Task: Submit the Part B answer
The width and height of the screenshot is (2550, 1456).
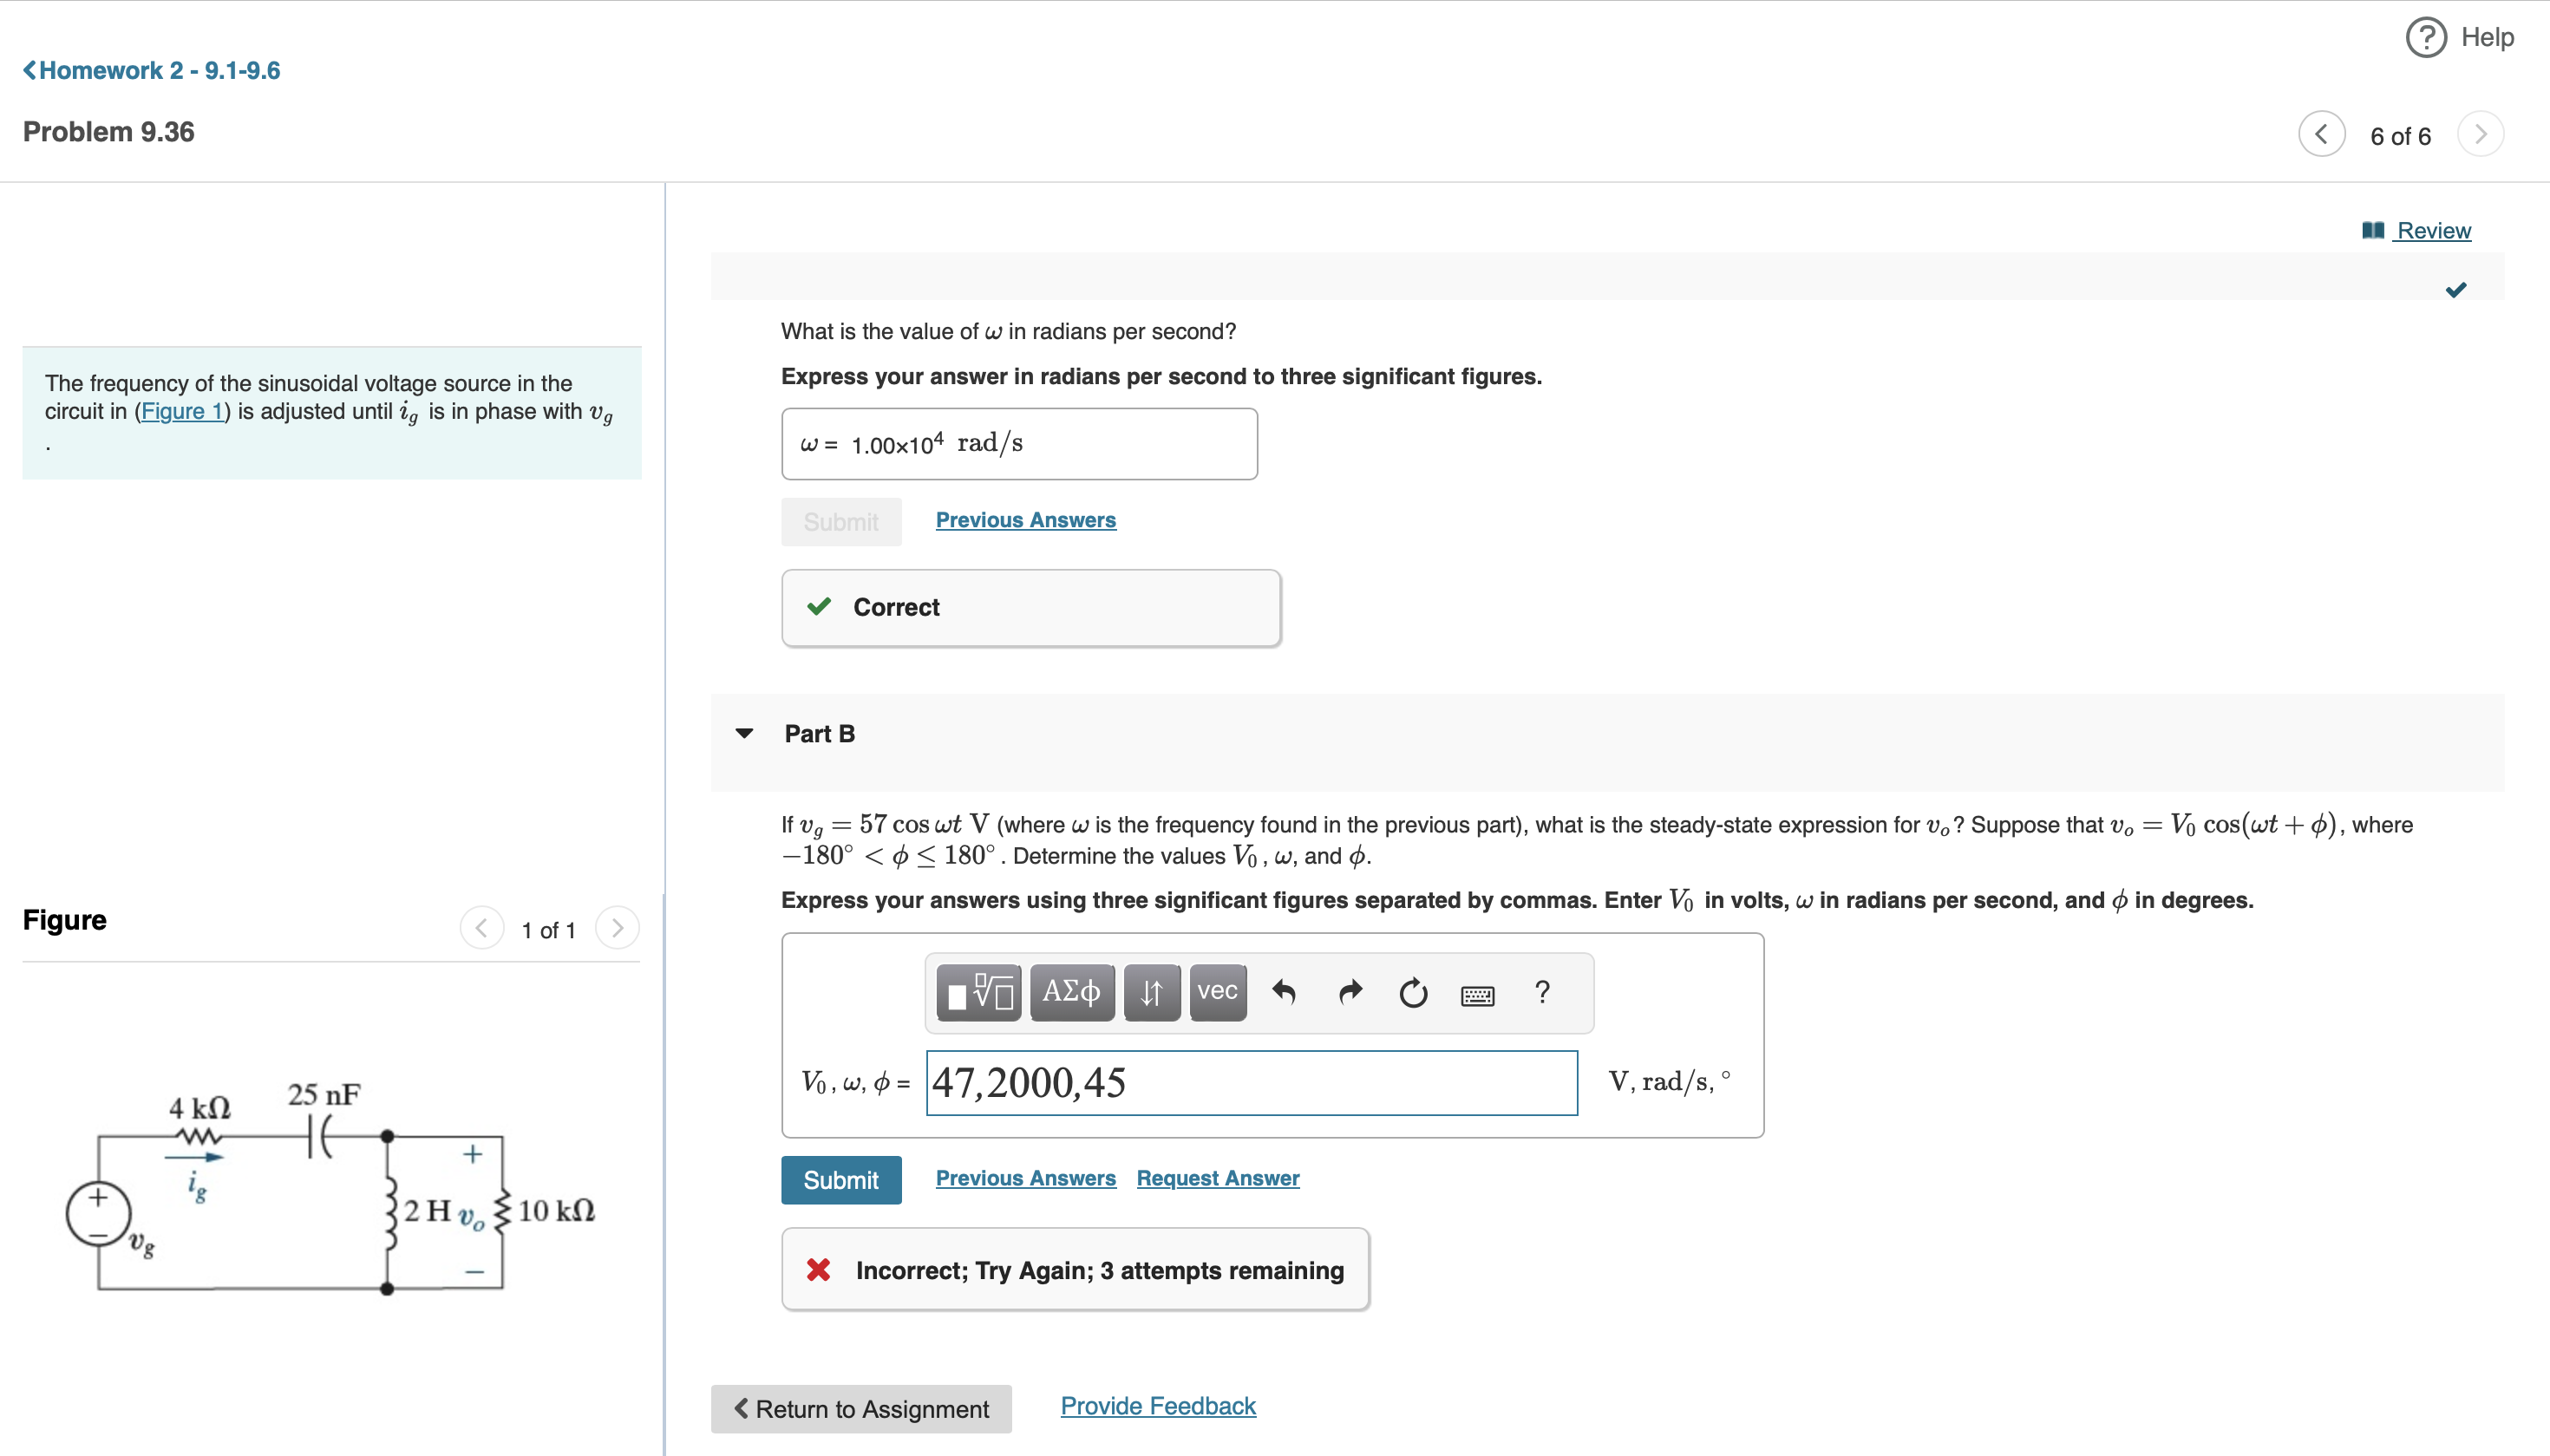Action: pos(841,1180)
